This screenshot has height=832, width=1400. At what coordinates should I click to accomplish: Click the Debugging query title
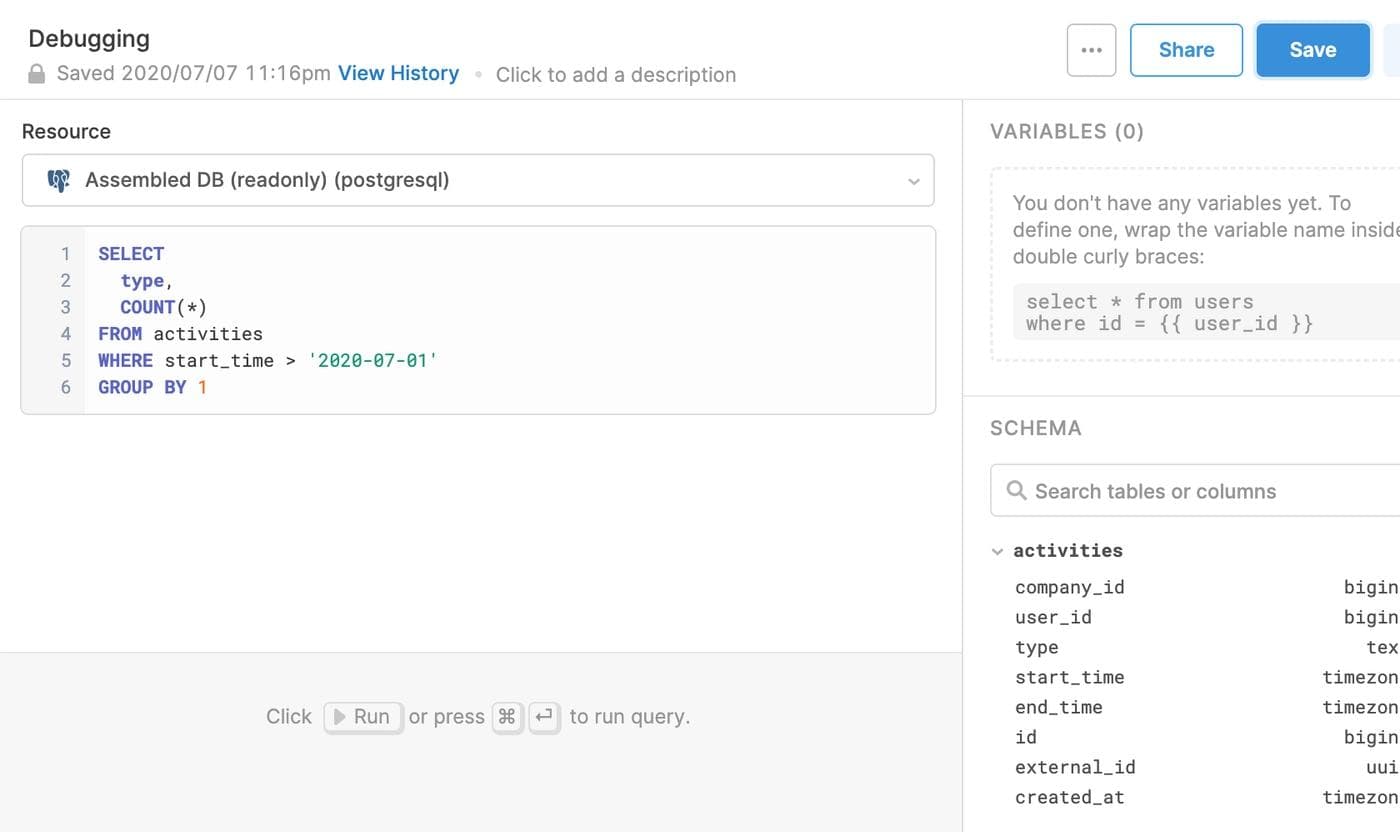[x=89, y=39]
